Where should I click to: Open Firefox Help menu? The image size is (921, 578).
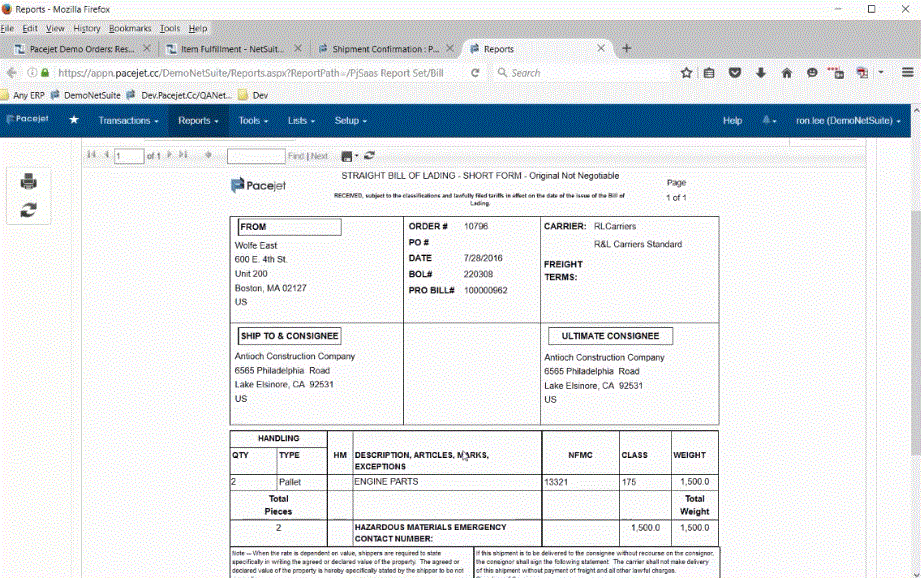(x=198, y=28)
